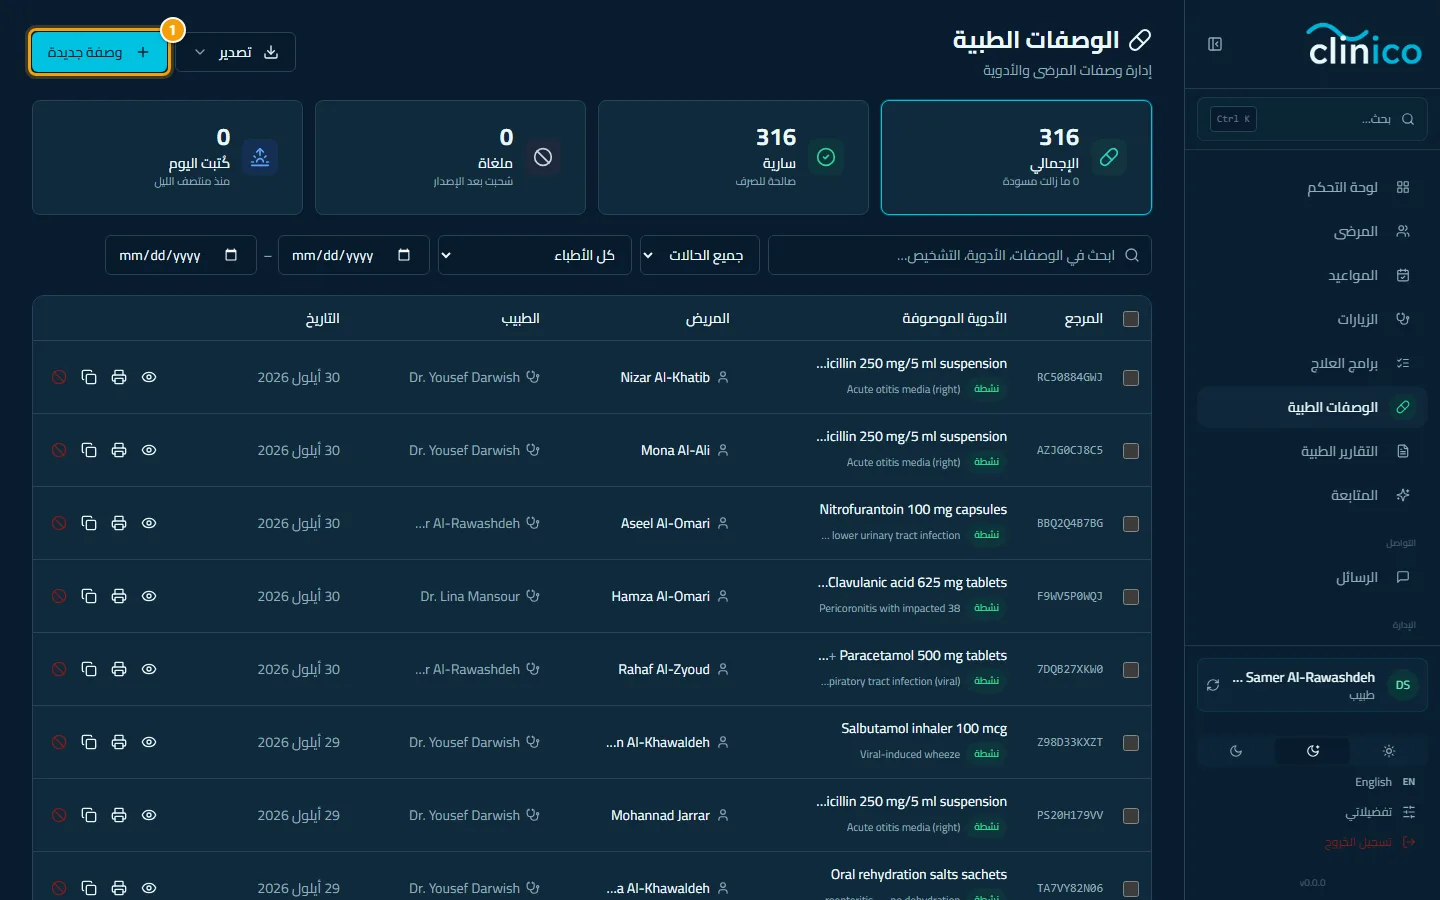Select the cancelled (ملغاة) stat card
The width and height of the screenshot is (1440, 900).
click(x=450, y=157)
